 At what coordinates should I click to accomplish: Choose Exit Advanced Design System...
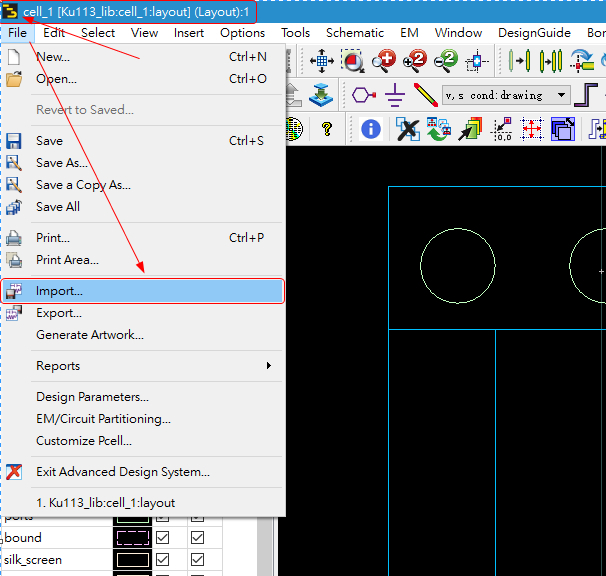click(143, 472)
